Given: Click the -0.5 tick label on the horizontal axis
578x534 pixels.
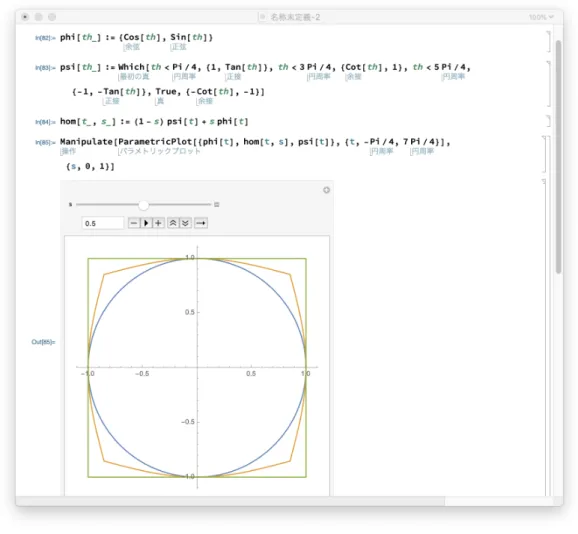Looking at the screenshot, I should tap(142, 374).
